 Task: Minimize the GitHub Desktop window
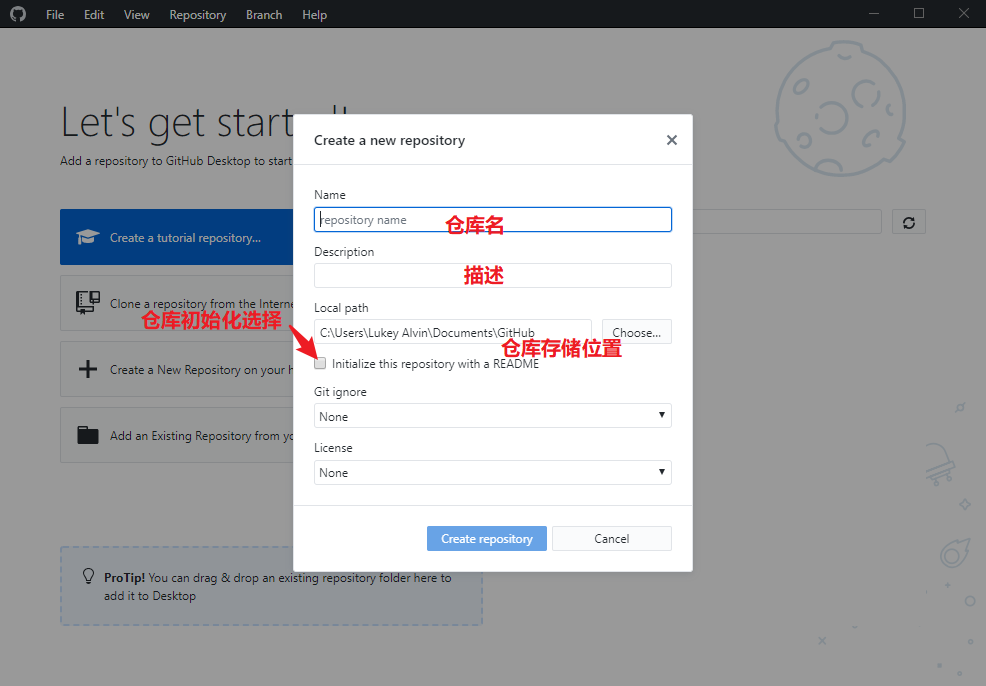coord(873,14)
